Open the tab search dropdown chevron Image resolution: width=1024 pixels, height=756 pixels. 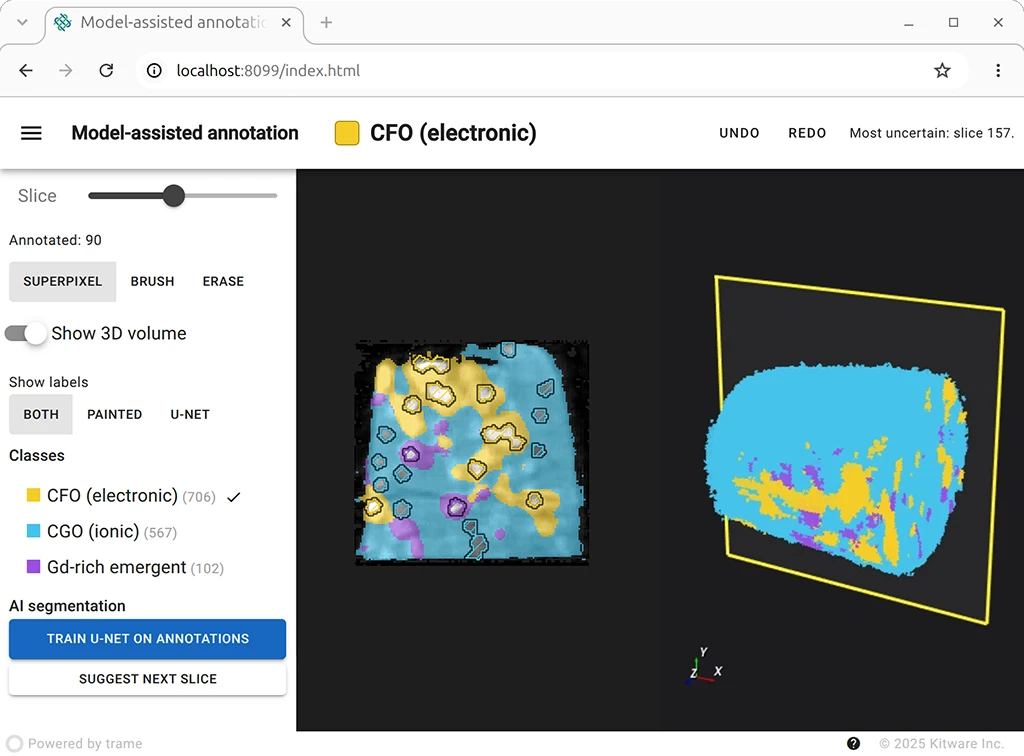click(x=22, y=22)
